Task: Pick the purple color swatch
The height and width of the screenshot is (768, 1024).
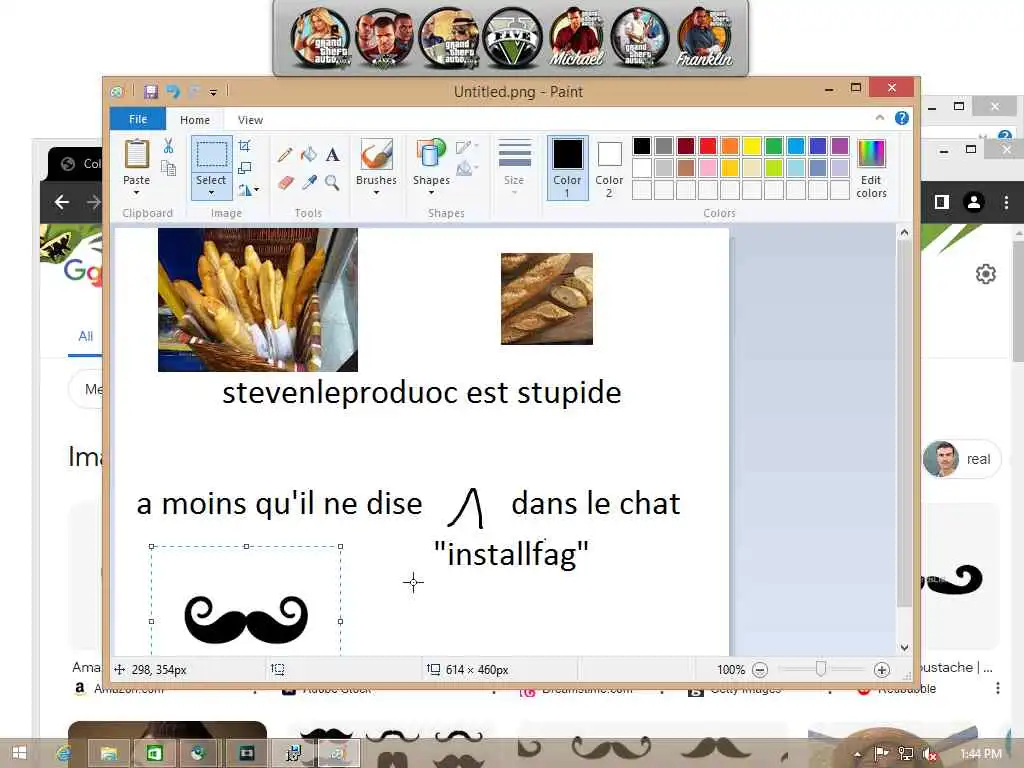Action: pyautogui.click(x=840, y=146)
